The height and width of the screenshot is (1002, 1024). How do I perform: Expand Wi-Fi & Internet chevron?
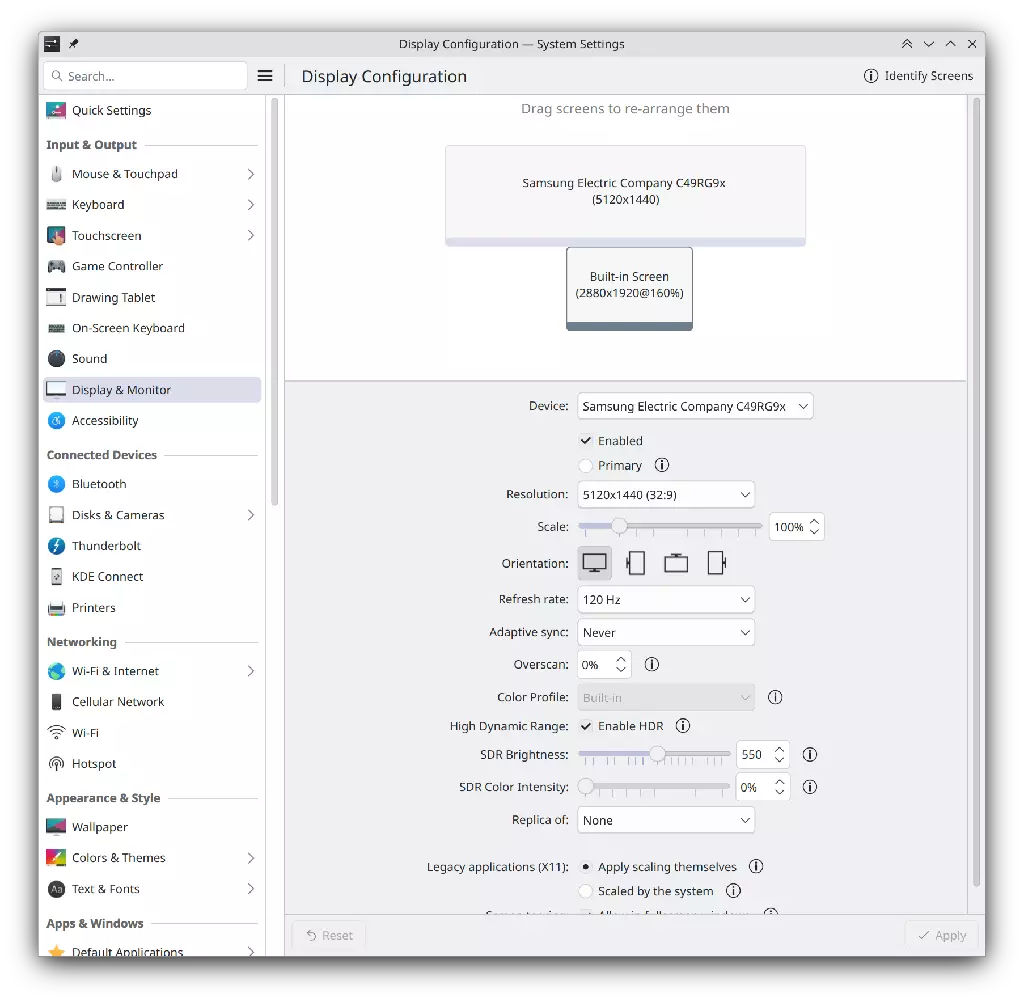251,671
